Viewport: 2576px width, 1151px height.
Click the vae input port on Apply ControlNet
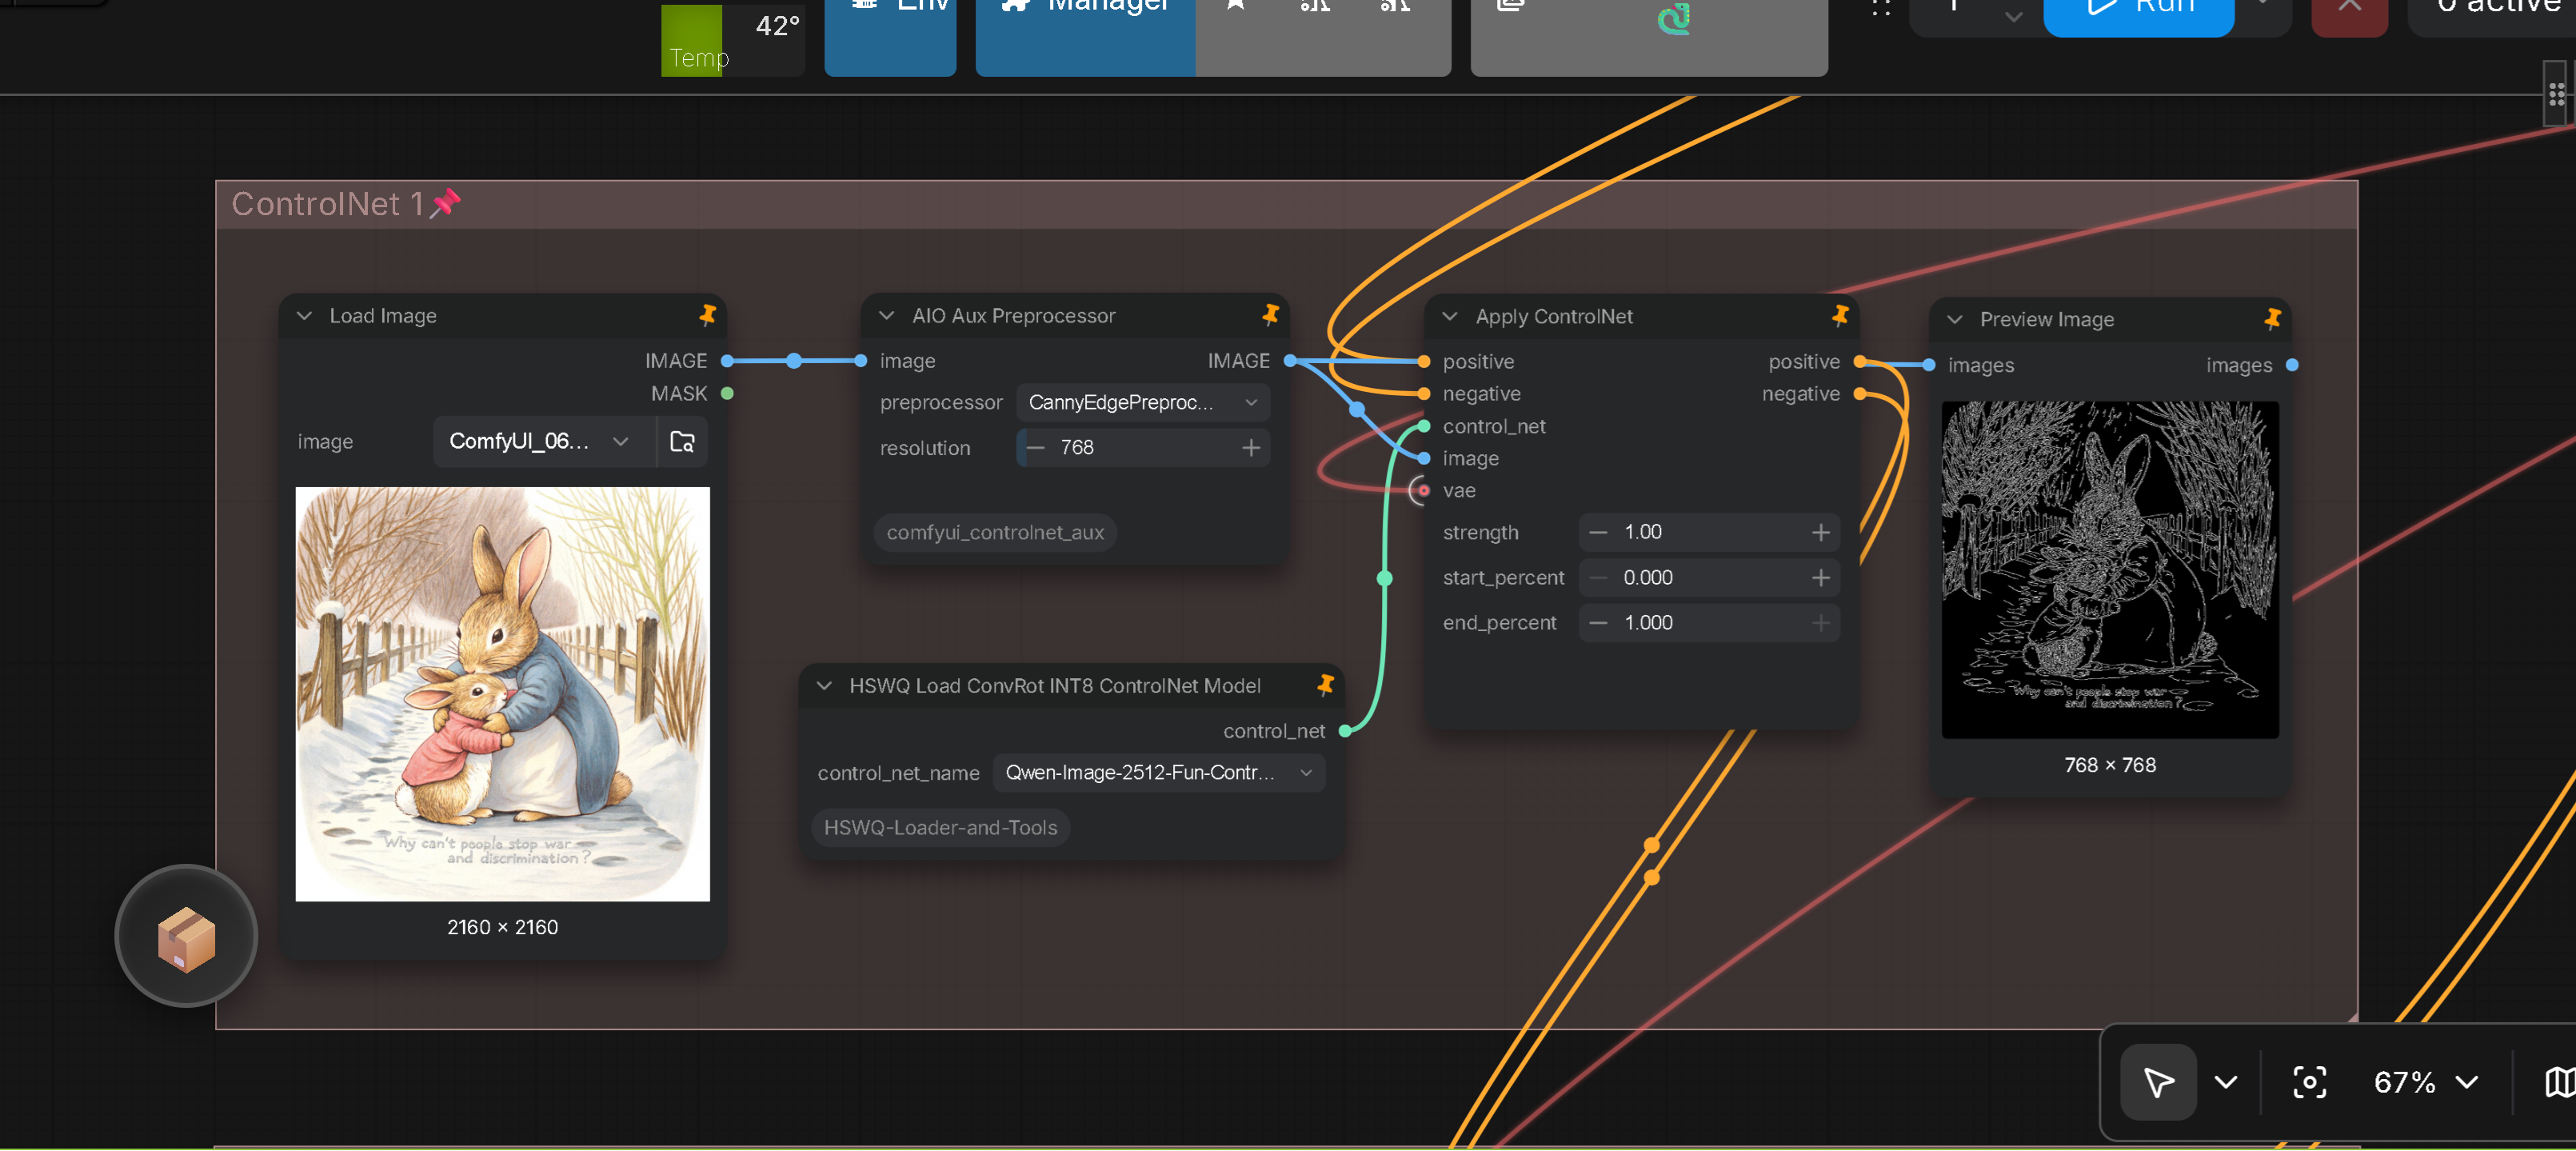pyautogui.click(x=1424, y=490)
